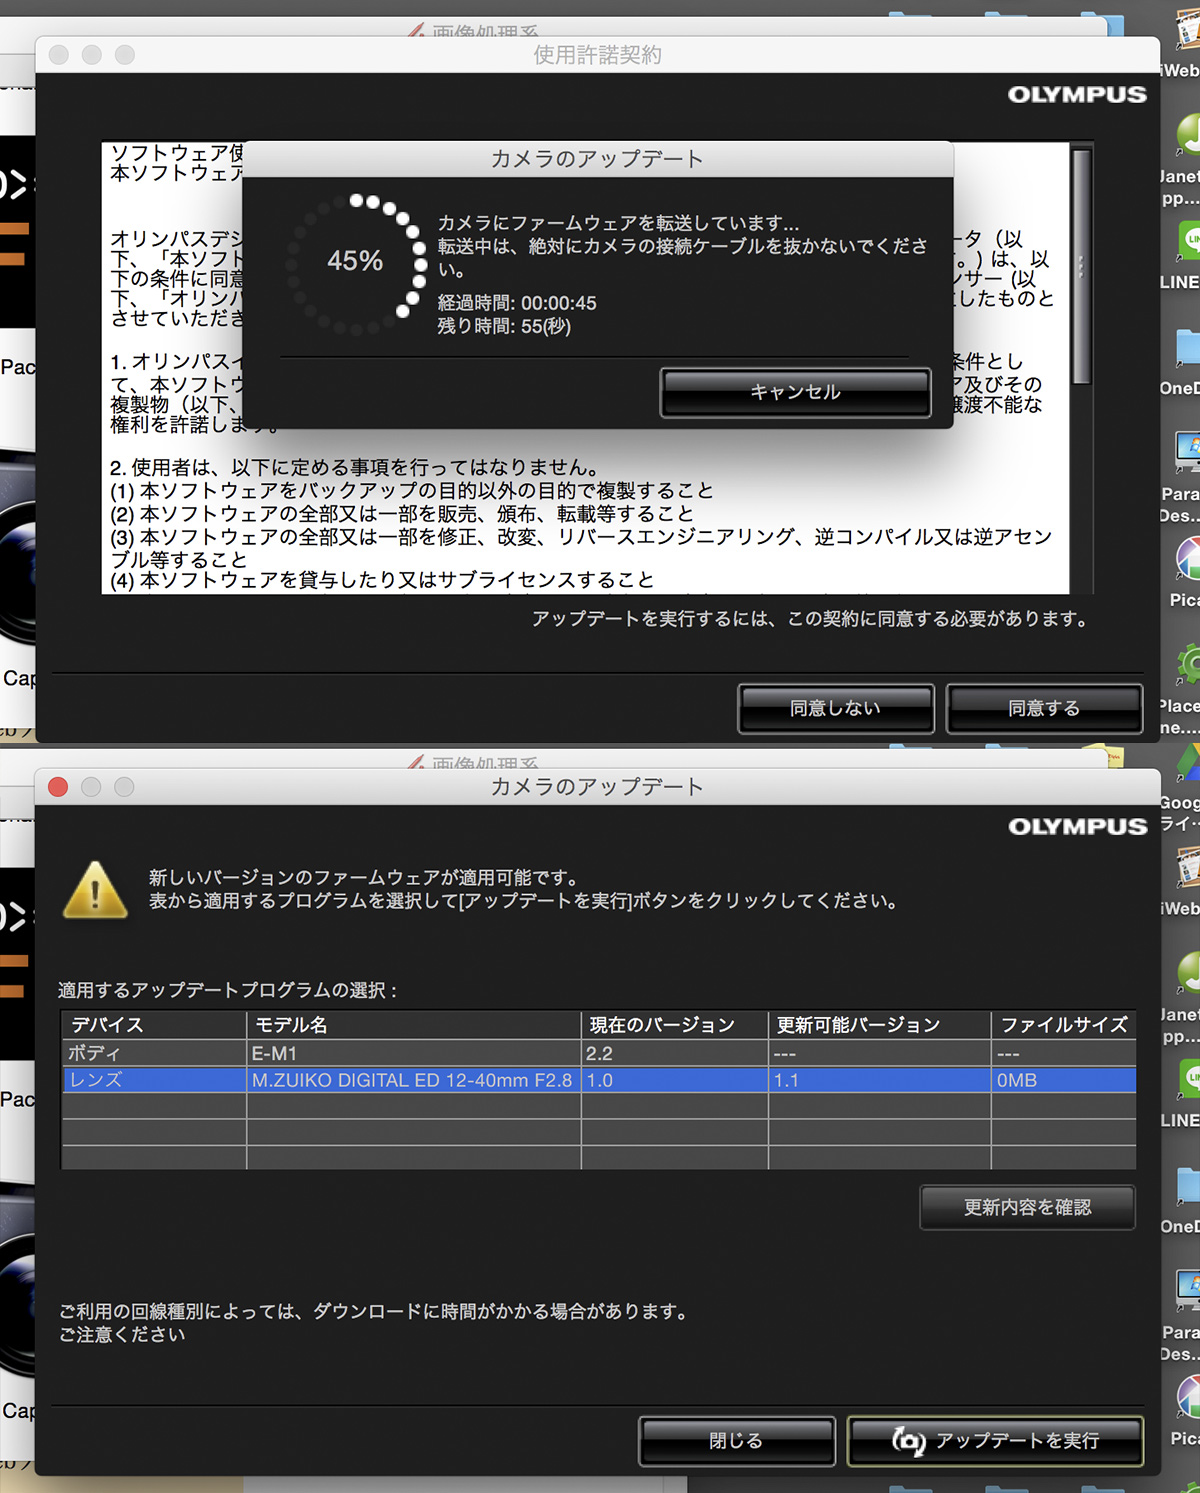Click the E-M1 model name cell

point(413,1053)
